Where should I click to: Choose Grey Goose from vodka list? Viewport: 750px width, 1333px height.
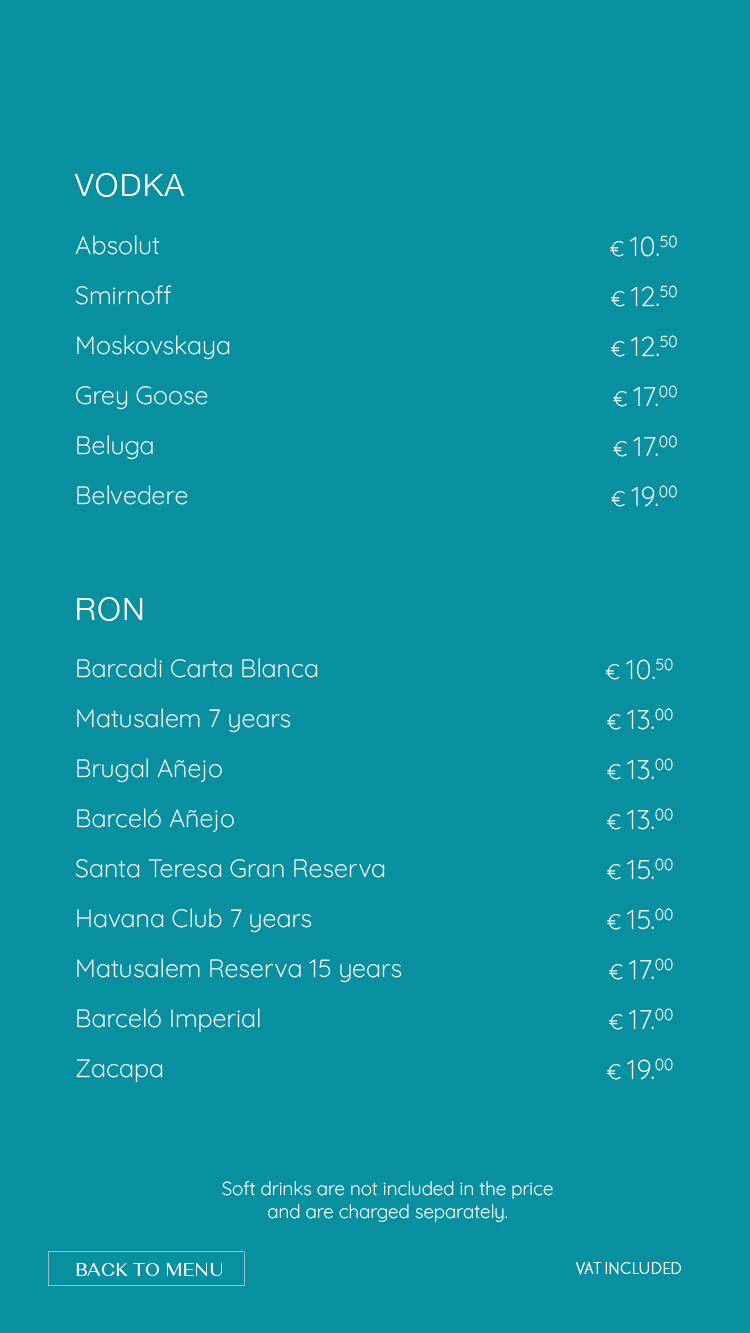376,396
